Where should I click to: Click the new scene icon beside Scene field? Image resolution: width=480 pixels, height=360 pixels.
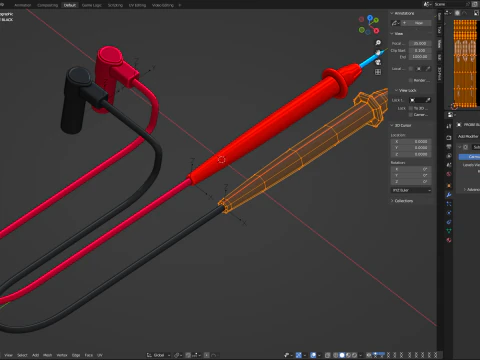click(x=475, y=4)
